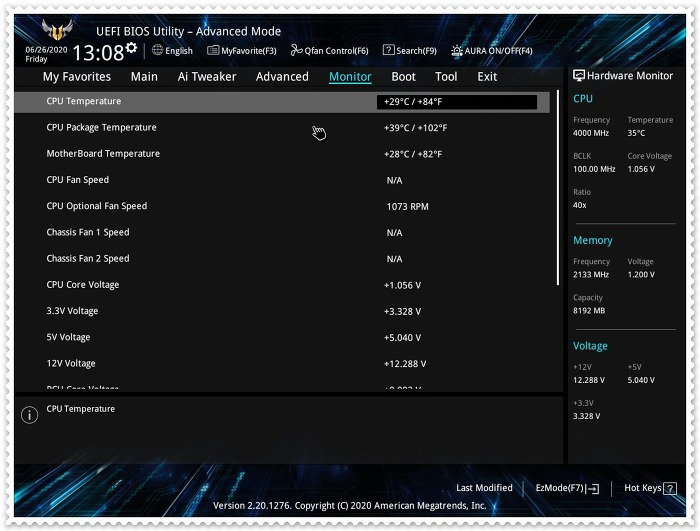Open the Exit tab
The height and width of the screenshot is (531, 700).
click(487, 77)
